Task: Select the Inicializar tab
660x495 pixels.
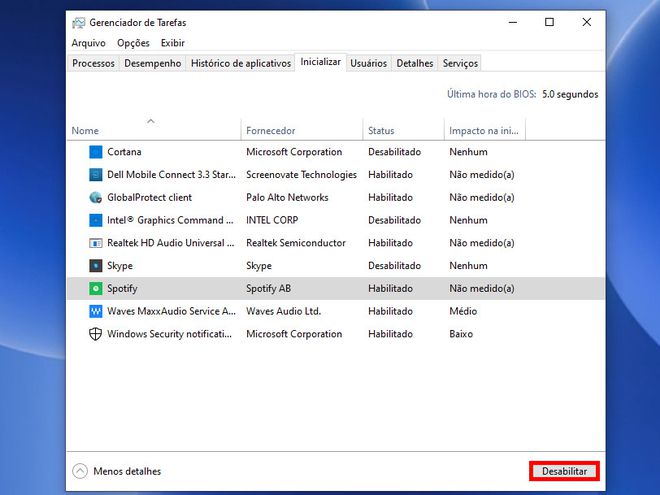Action: (x=320, y=62)
